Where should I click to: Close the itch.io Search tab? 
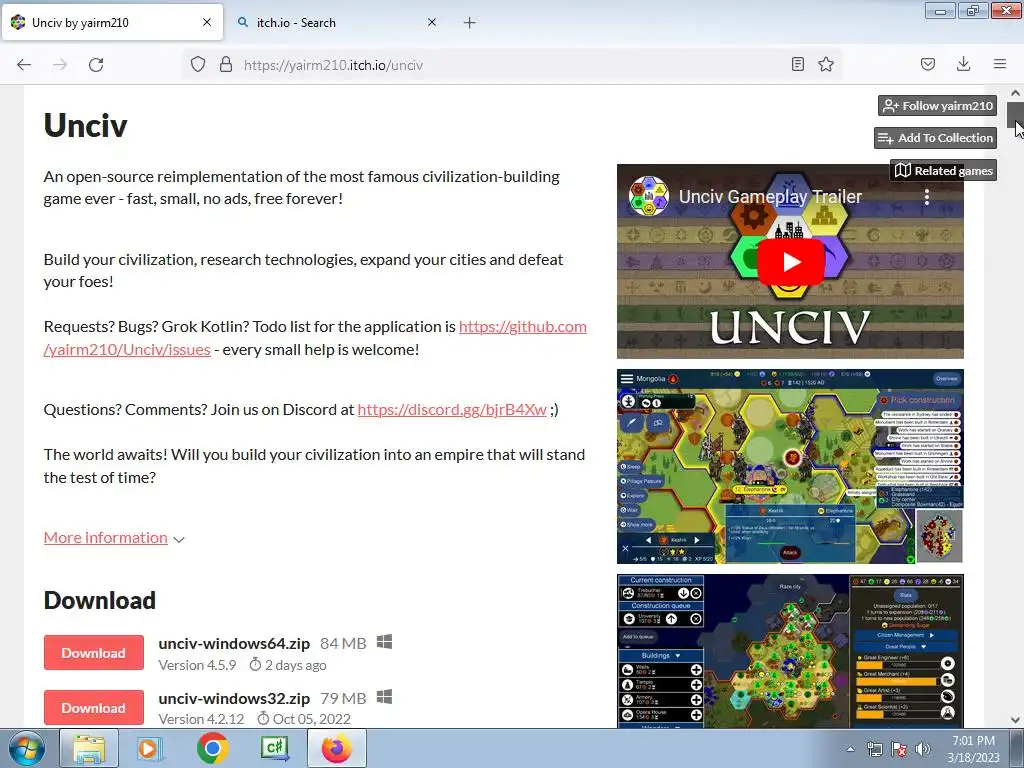point(432,22)
